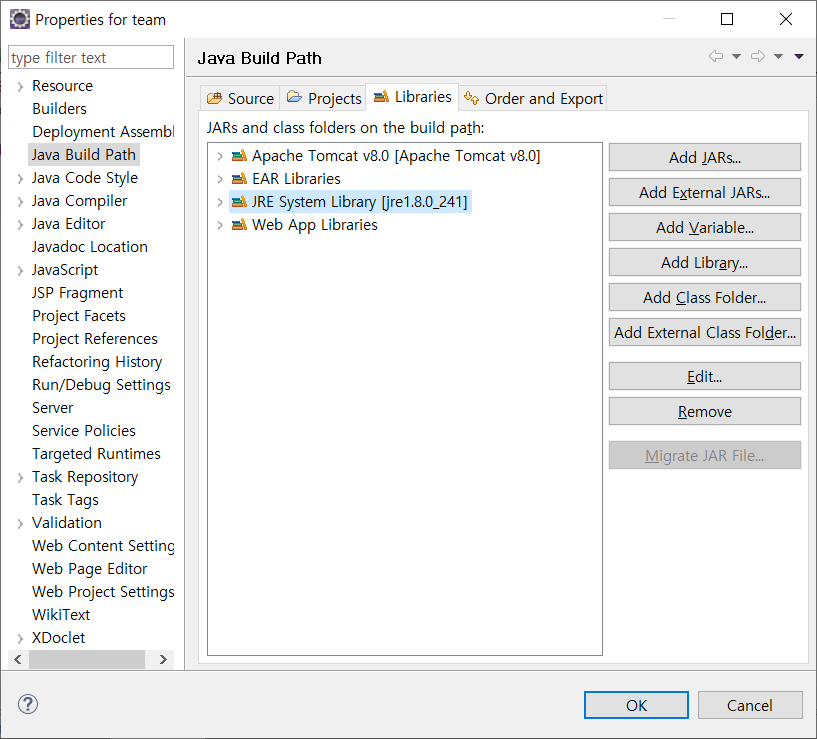Focus the type filter text field
Viewport: 817px width, 739px height.
tap(91, 57)
